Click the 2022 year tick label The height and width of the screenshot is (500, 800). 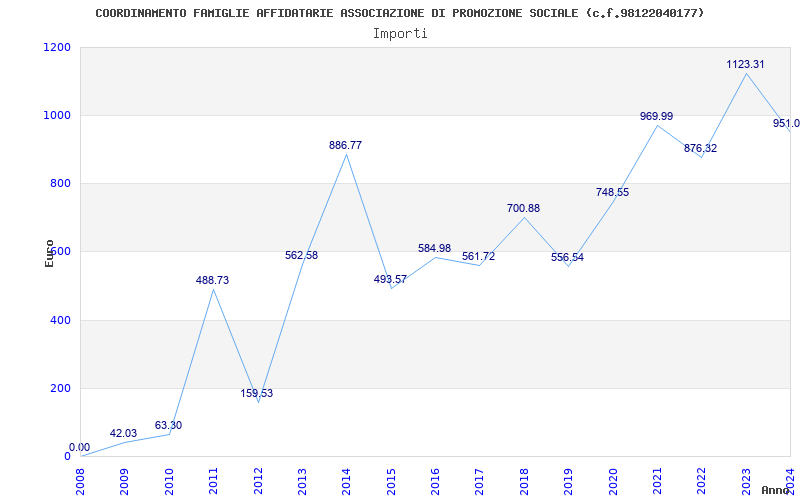(702, 482)
